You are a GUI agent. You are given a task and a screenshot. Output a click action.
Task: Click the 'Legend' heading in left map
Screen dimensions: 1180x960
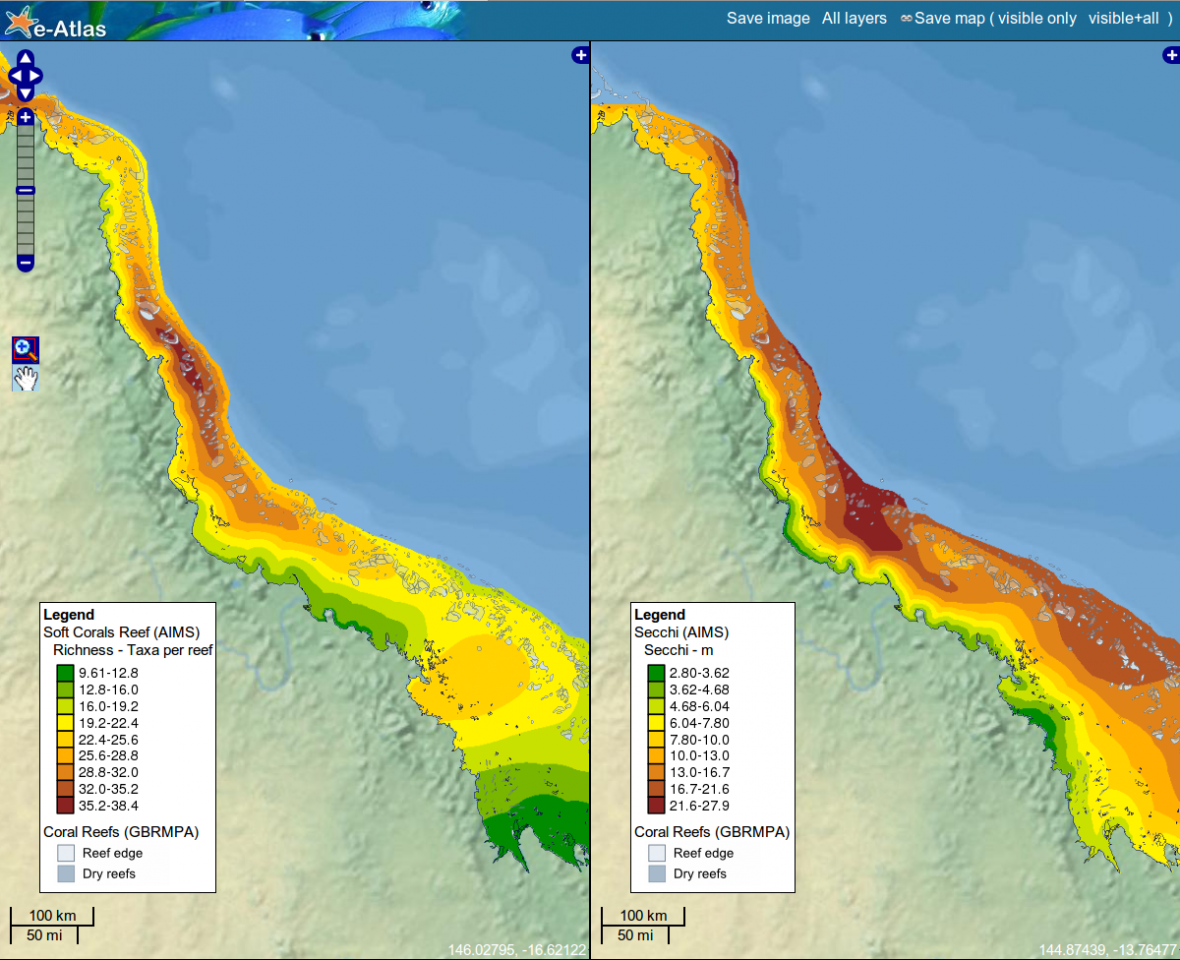coord(68,614)
